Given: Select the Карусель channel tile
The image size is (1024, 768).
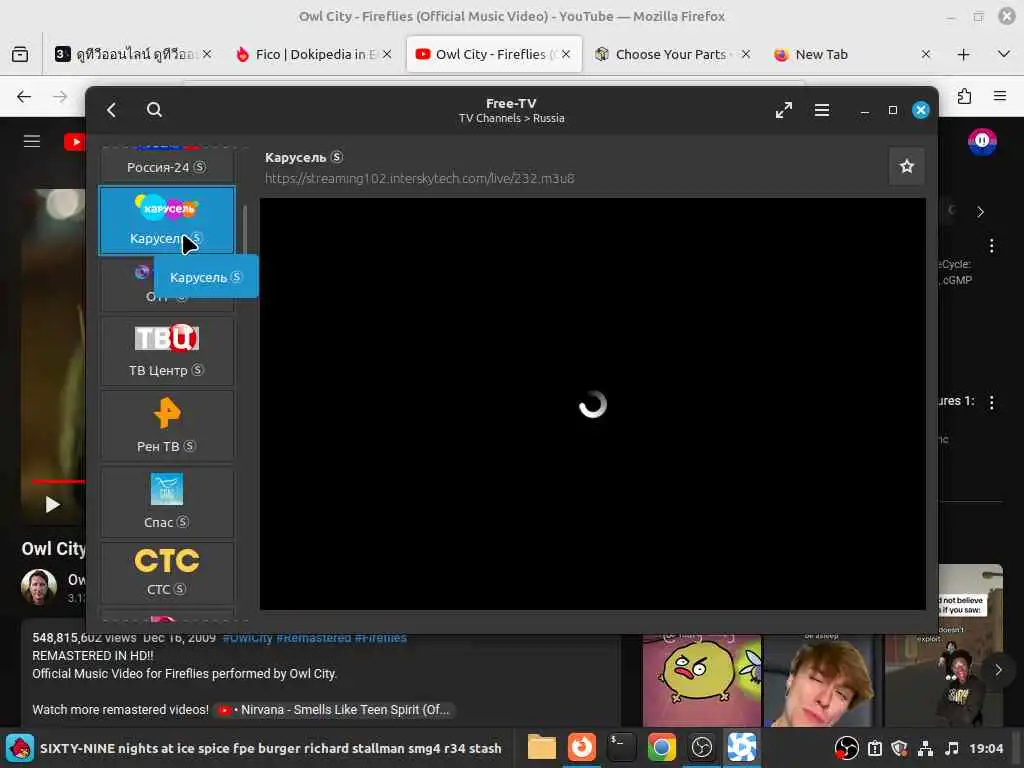Looking at the screenshot, I should (167, 220).
